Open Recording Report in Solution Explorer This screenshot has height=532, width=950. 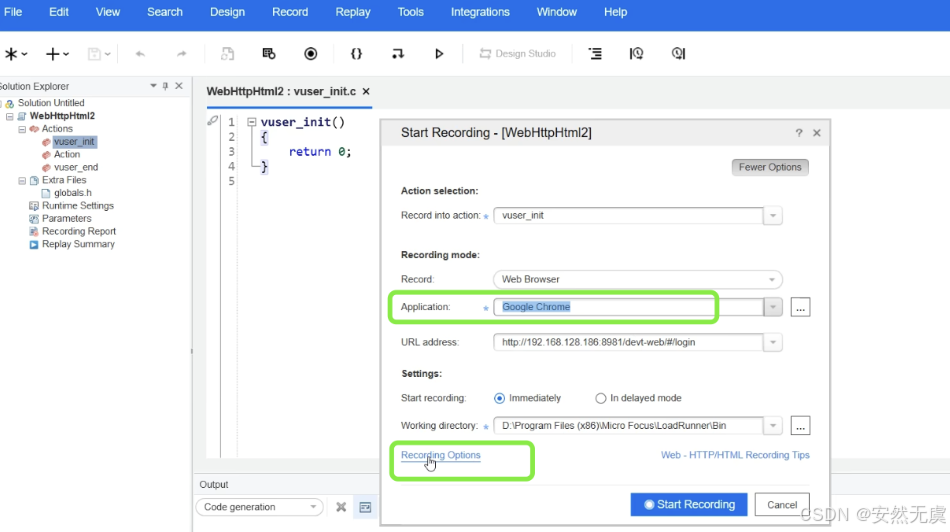point(79,231)
